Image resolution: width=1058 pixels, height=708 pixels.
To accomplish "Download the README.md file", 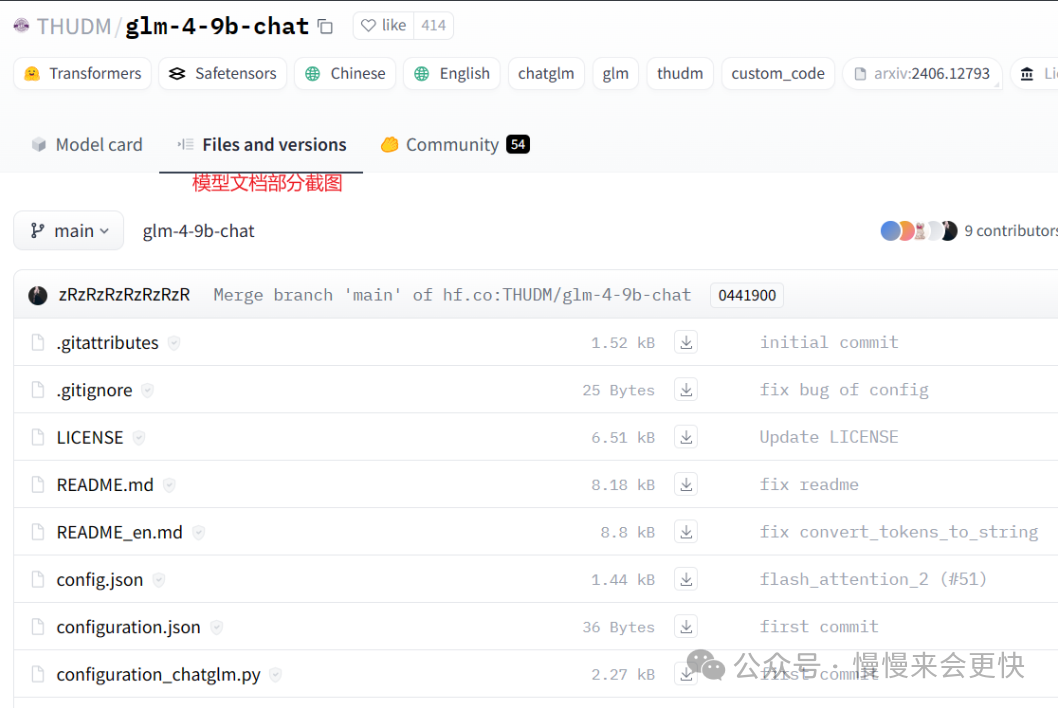I will coord(686,484).
